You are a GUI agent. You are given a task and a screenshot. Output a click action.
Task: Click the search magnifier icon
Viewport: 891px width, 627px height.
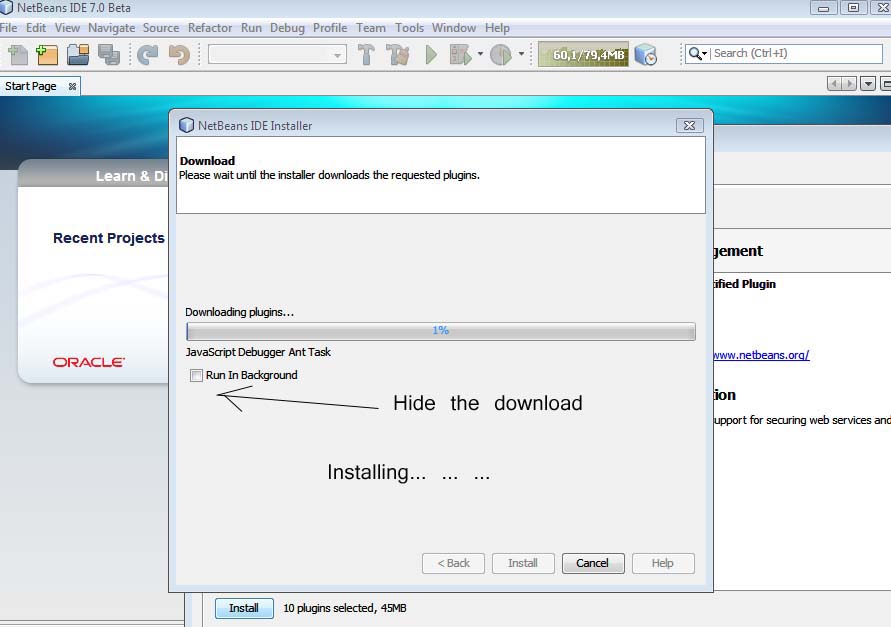point(694,53)
